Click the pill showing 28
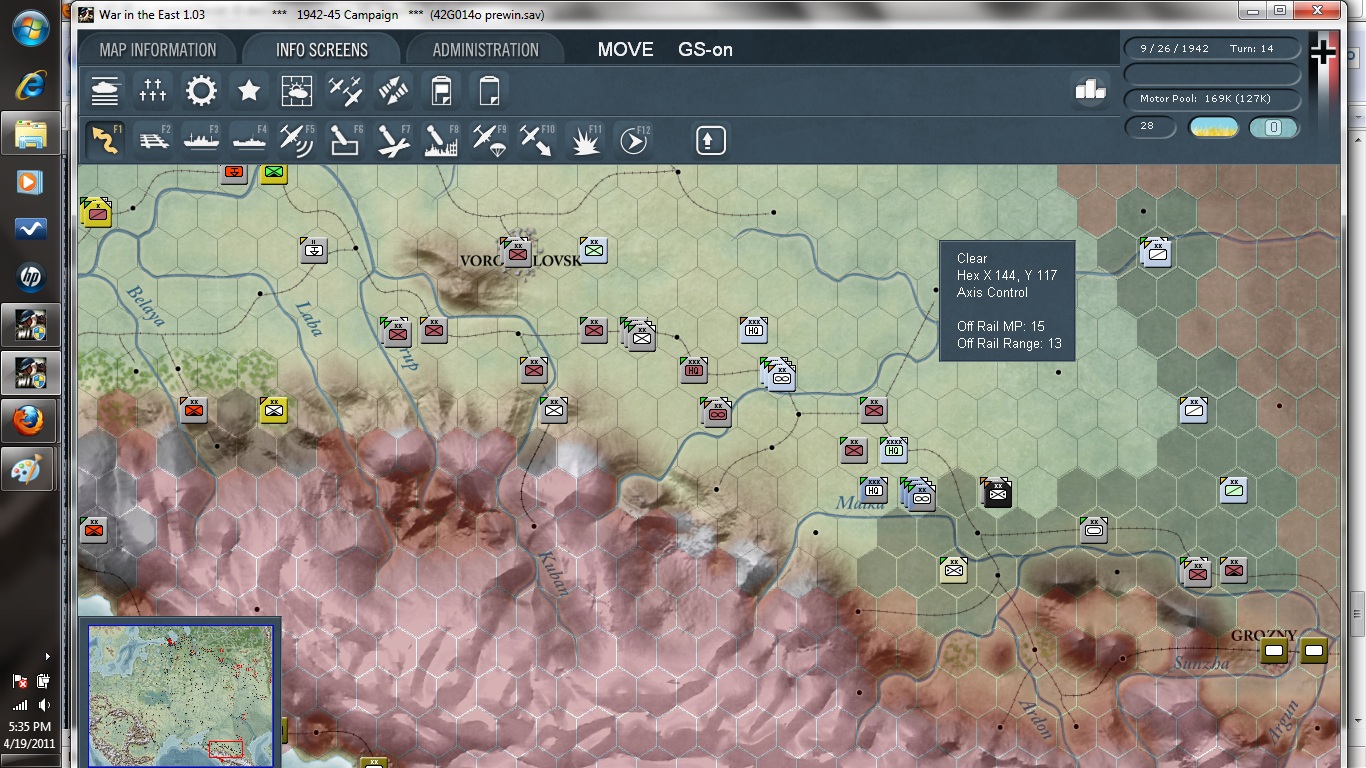1366x768 pixels. [x=1148, y=127]
